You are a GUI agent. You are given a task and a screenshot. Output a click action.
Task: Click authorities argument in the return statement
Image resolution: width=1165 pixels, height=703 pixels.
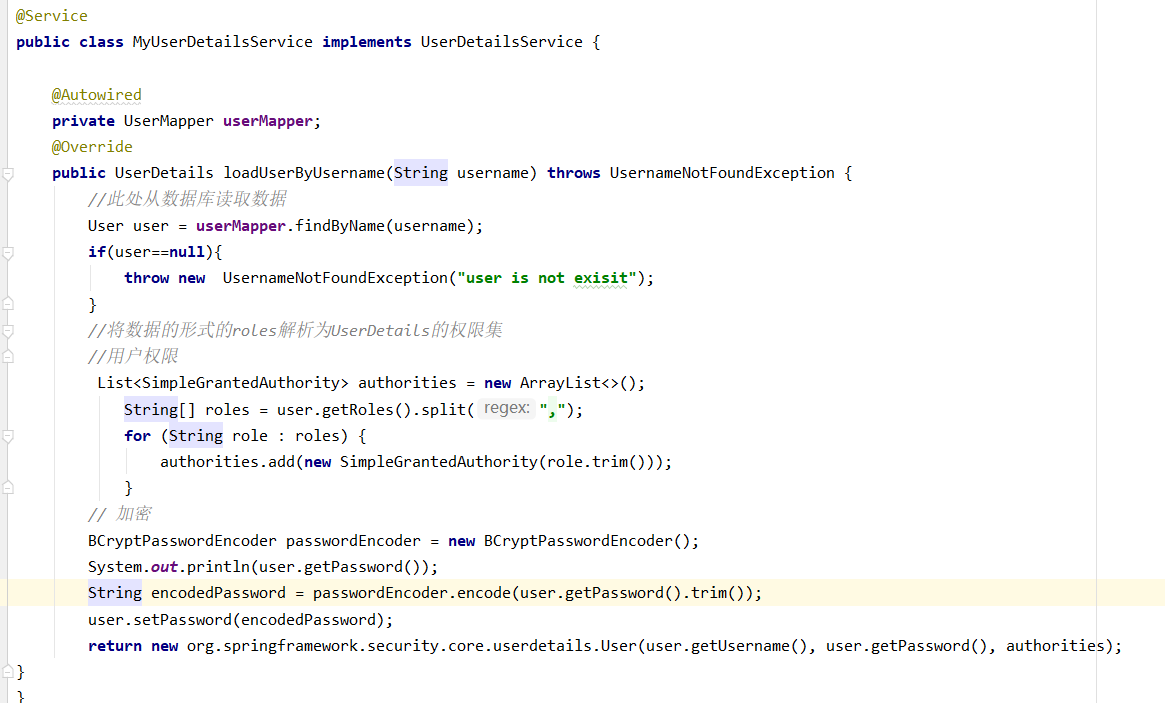point(1055,646)
